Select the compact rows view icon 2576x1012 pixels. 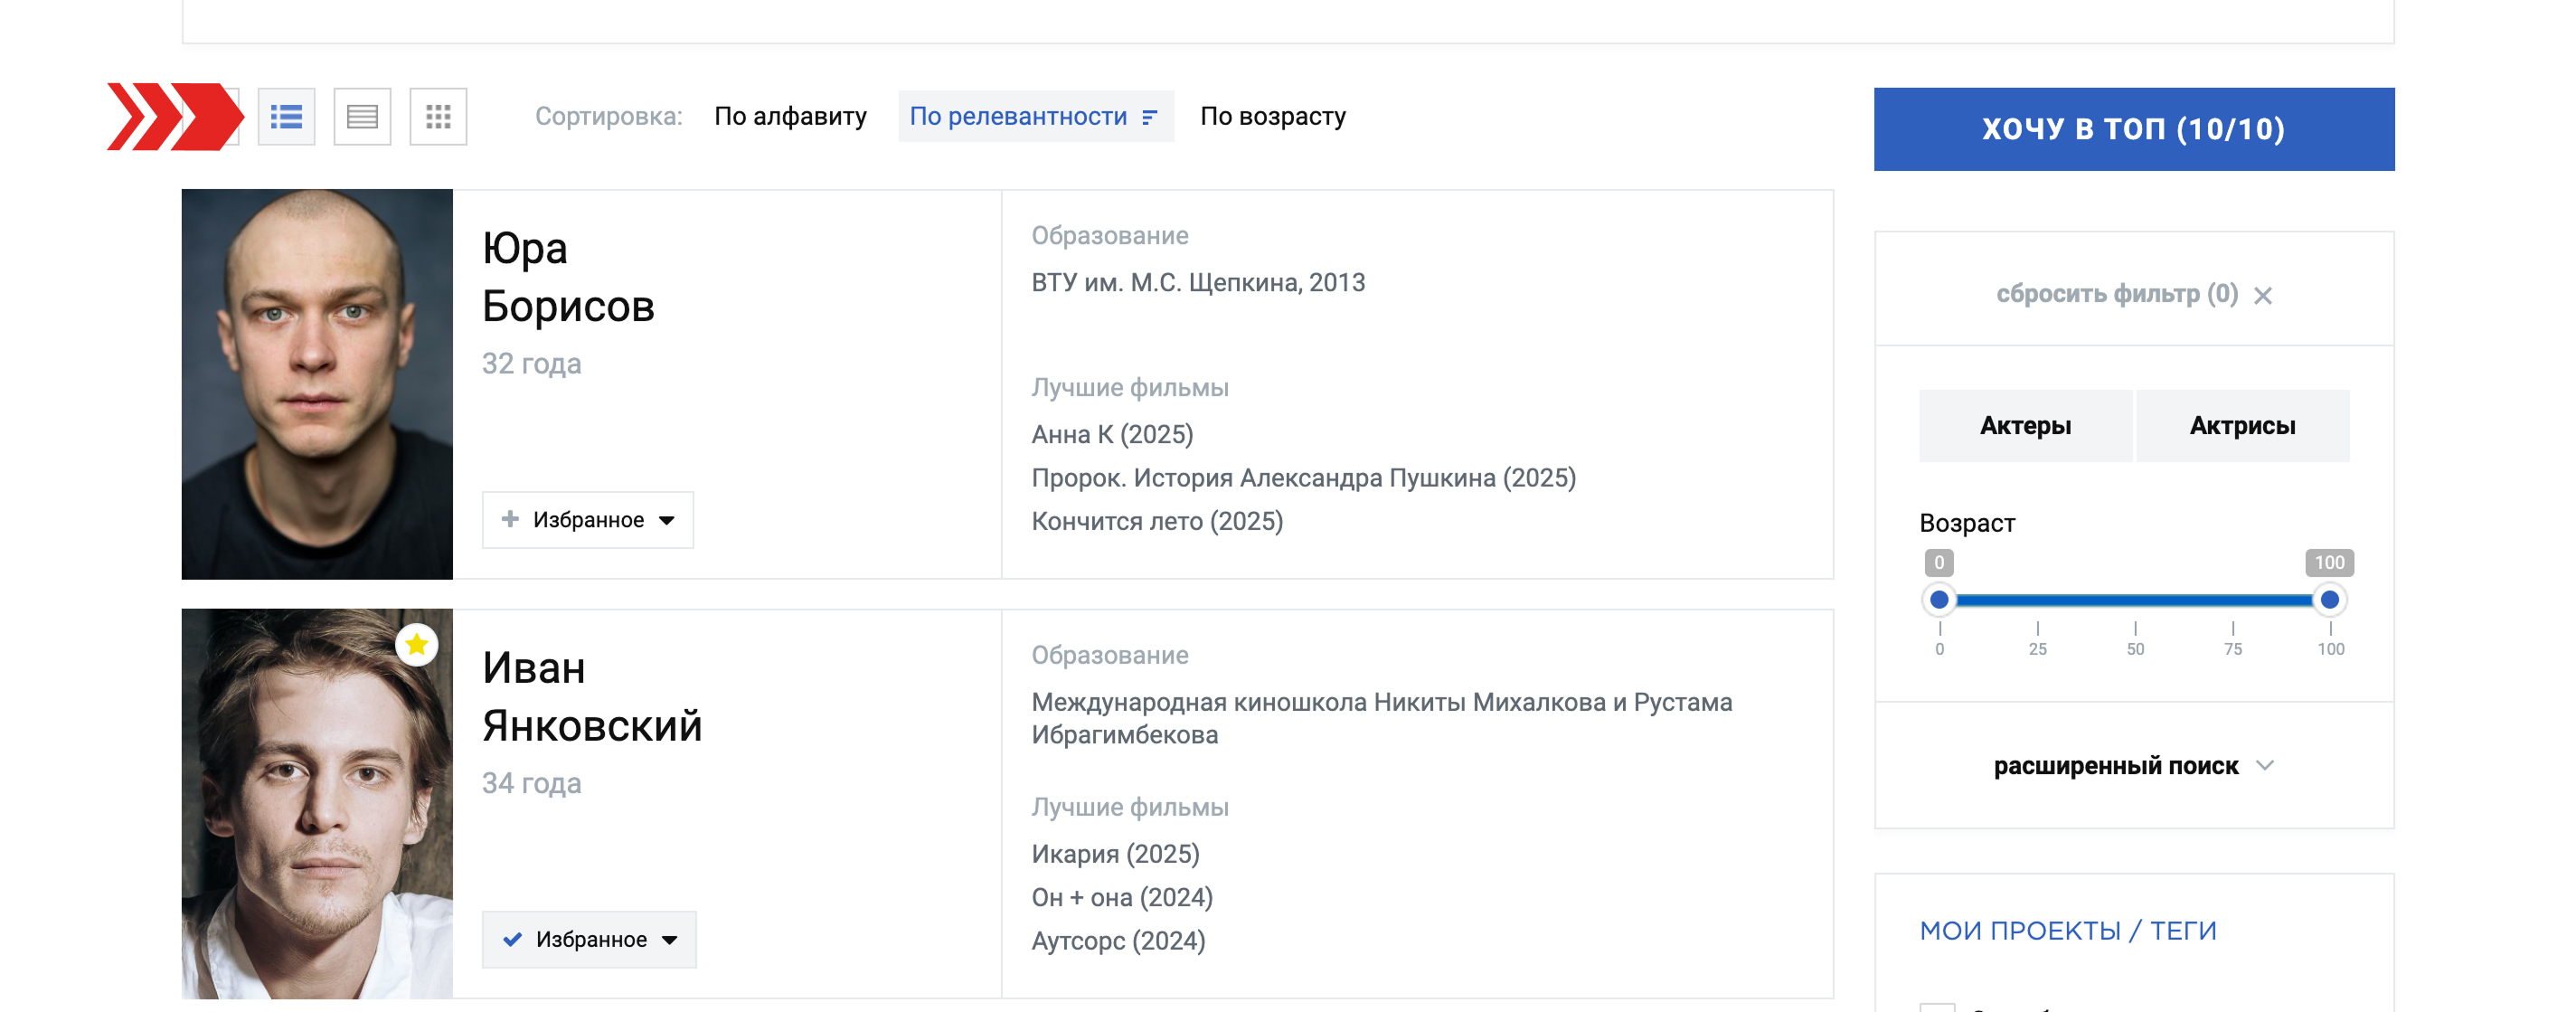pyautogui.click(x=362, y=117)
